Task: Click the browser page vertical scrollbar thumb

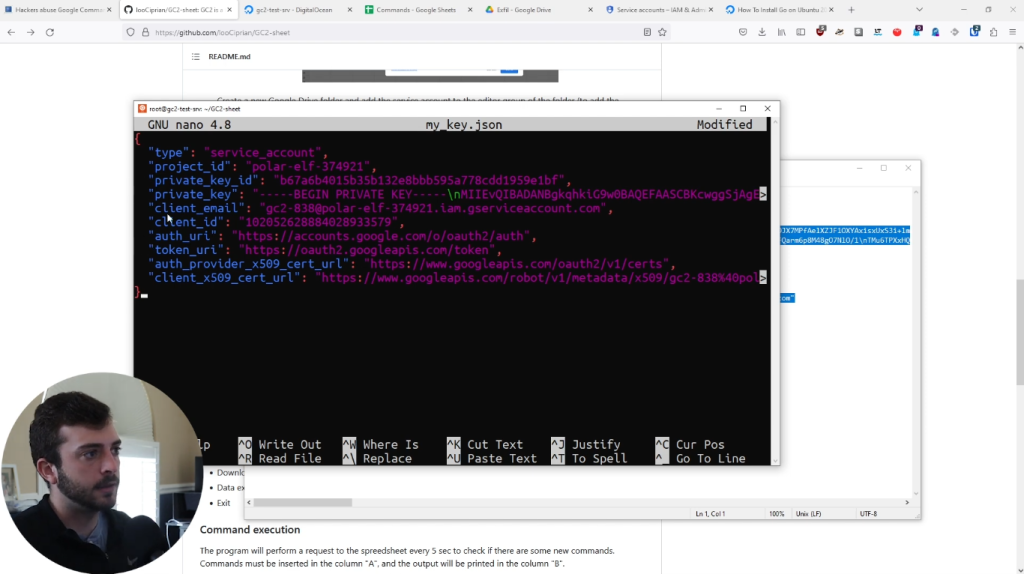Action: 1020,332
